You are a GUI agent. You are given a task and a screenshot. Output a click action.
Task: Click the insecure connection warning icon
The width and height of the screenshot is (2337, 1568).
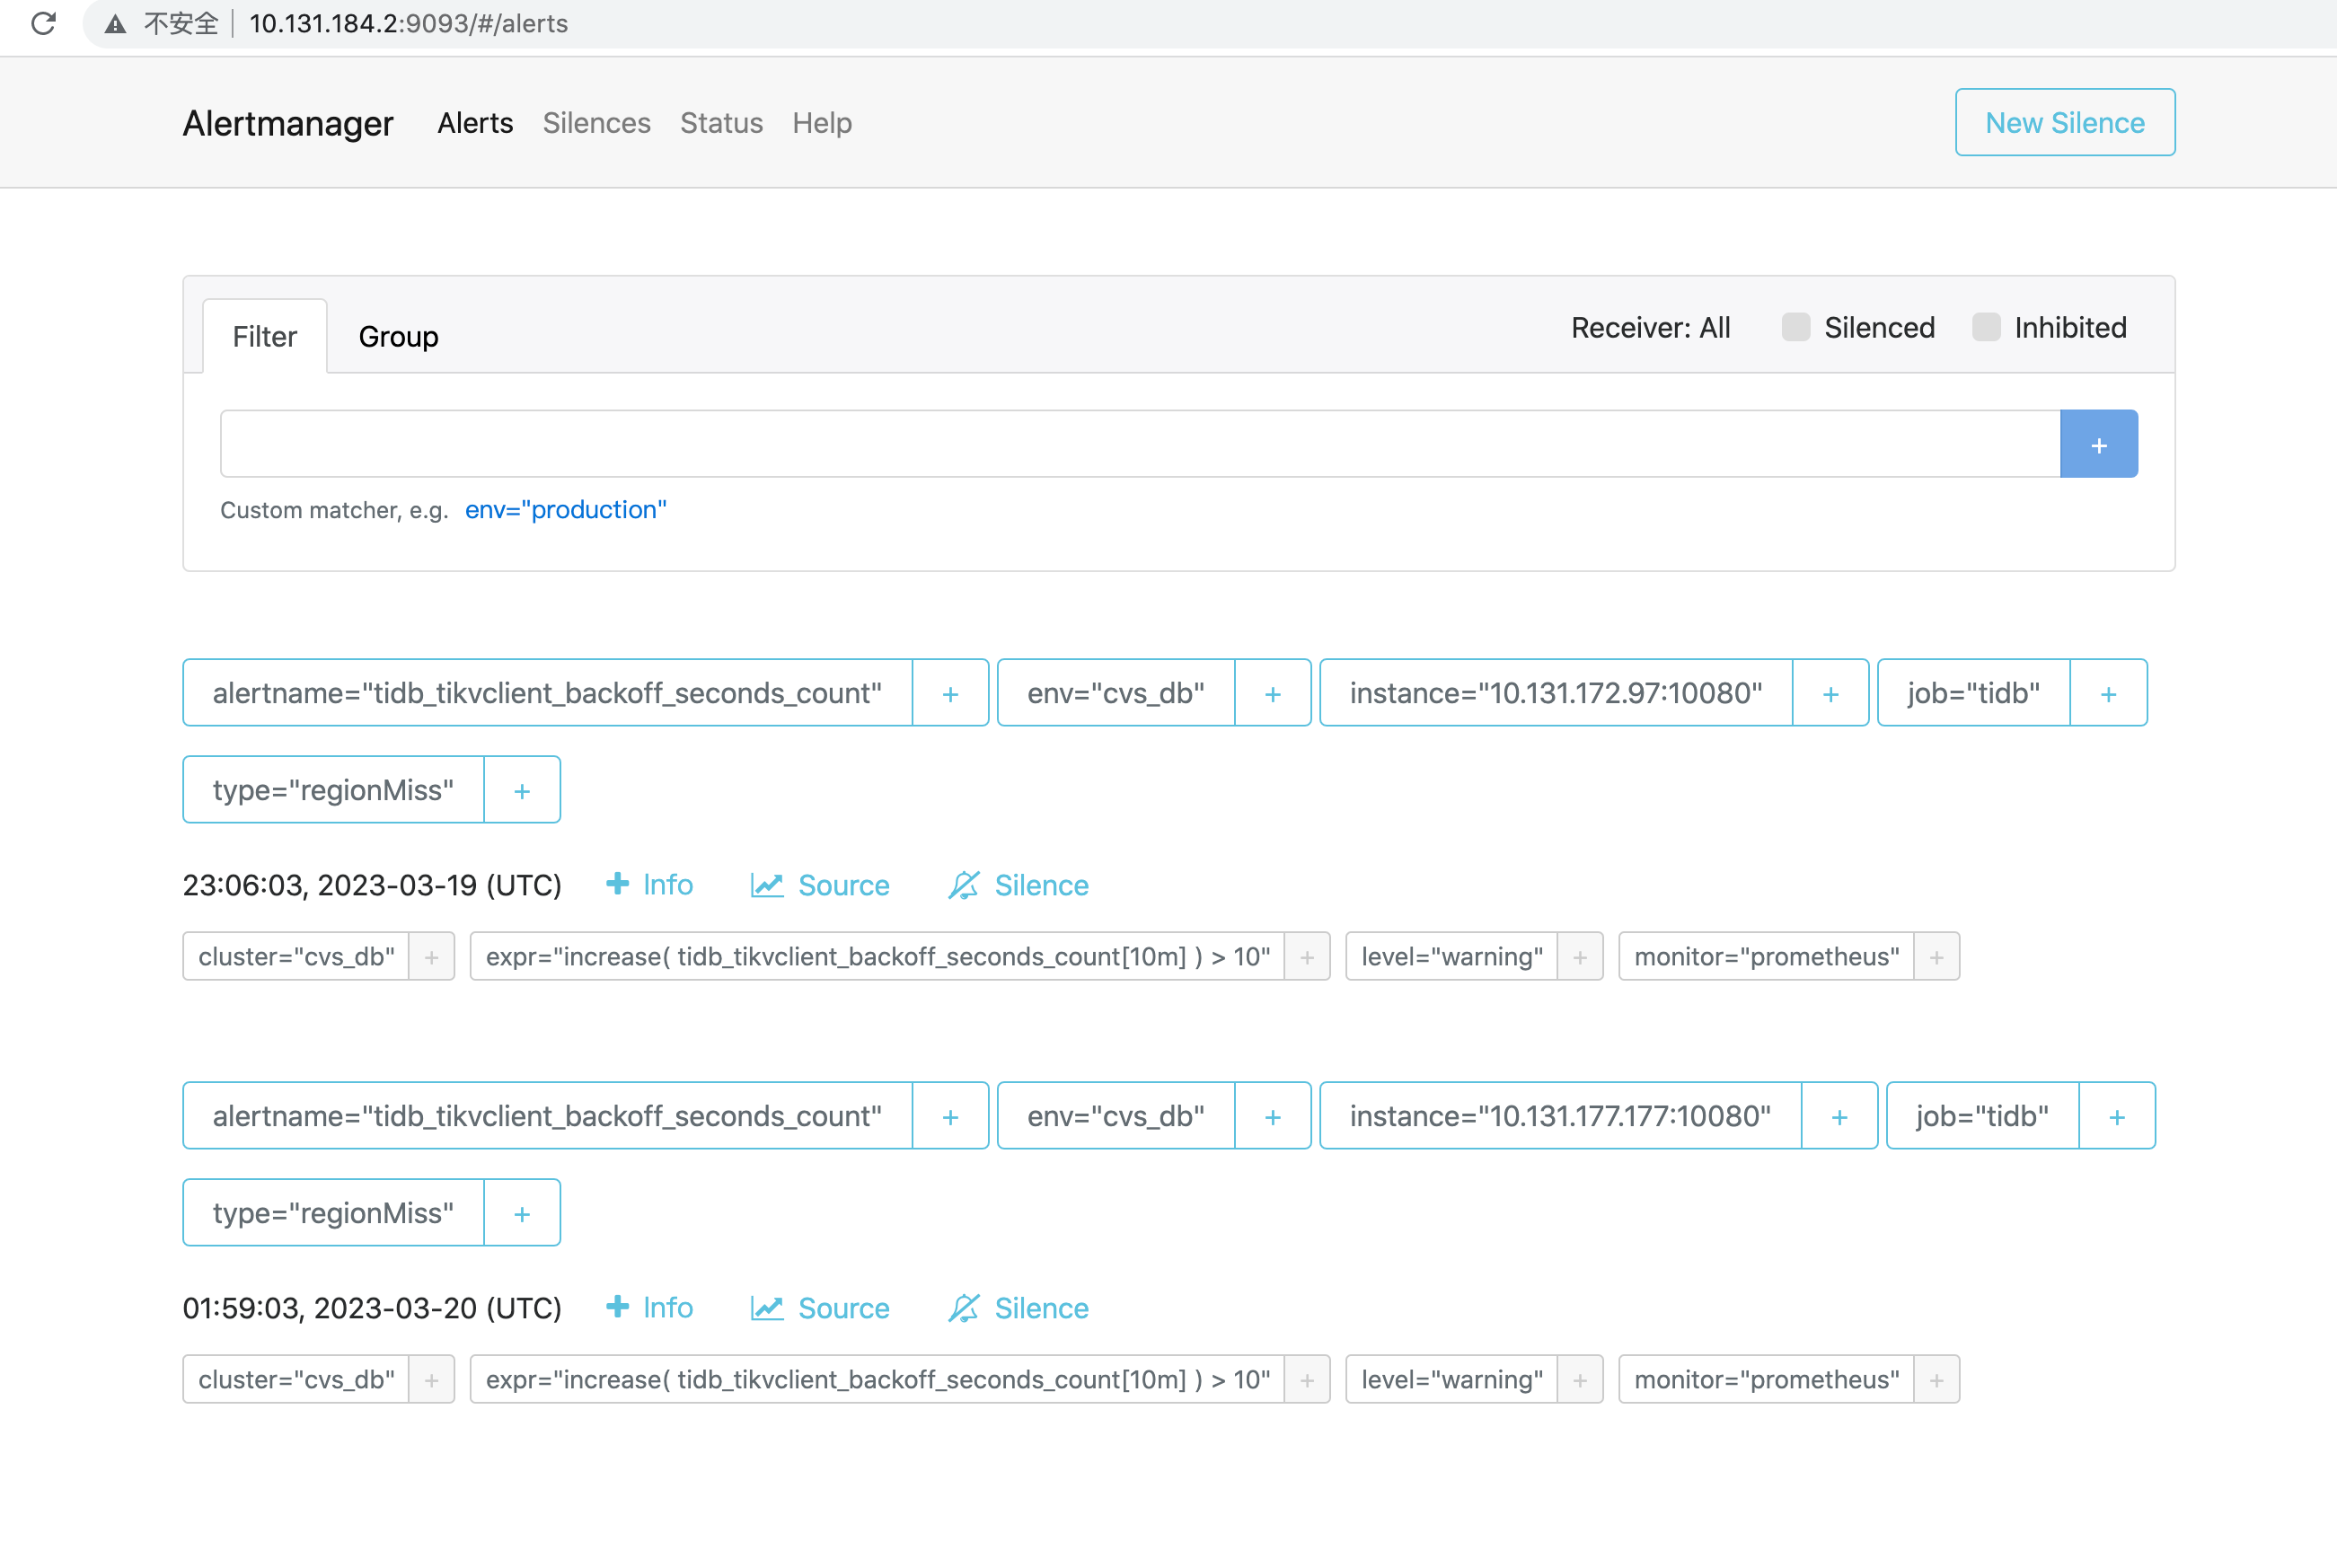(116, 24)
